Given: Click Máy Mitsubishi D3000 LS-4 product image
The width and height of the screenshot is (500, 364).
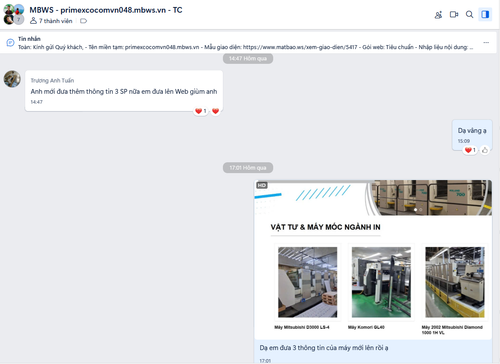Looking at the screenshot, I should coord(307,282).
